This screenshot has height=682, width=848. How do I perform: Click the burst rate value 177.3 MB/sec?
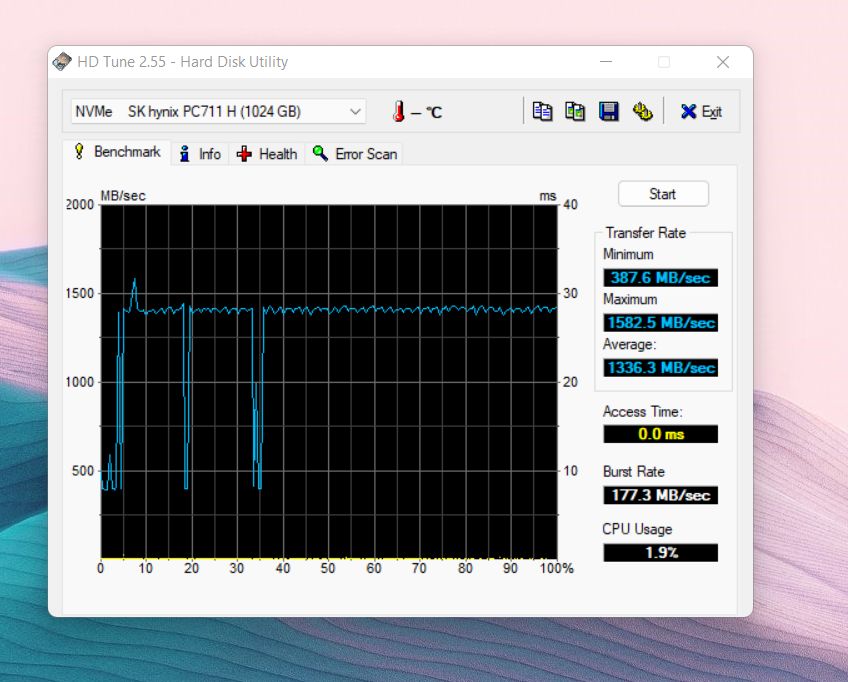coord(660,495)
